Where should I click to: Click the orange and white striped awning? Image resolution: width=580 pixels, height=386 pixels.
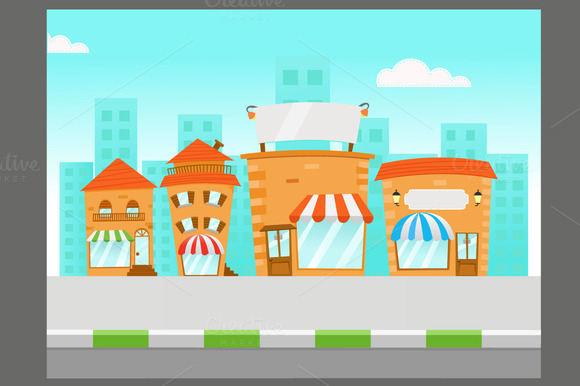point(331,209)
